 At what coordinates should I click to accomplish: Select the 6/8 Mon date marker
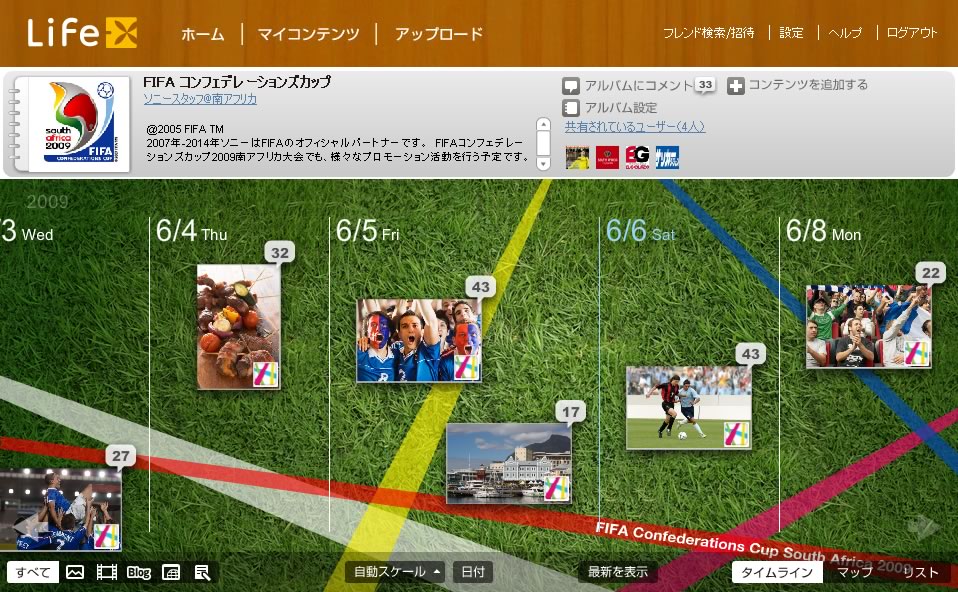823,232
